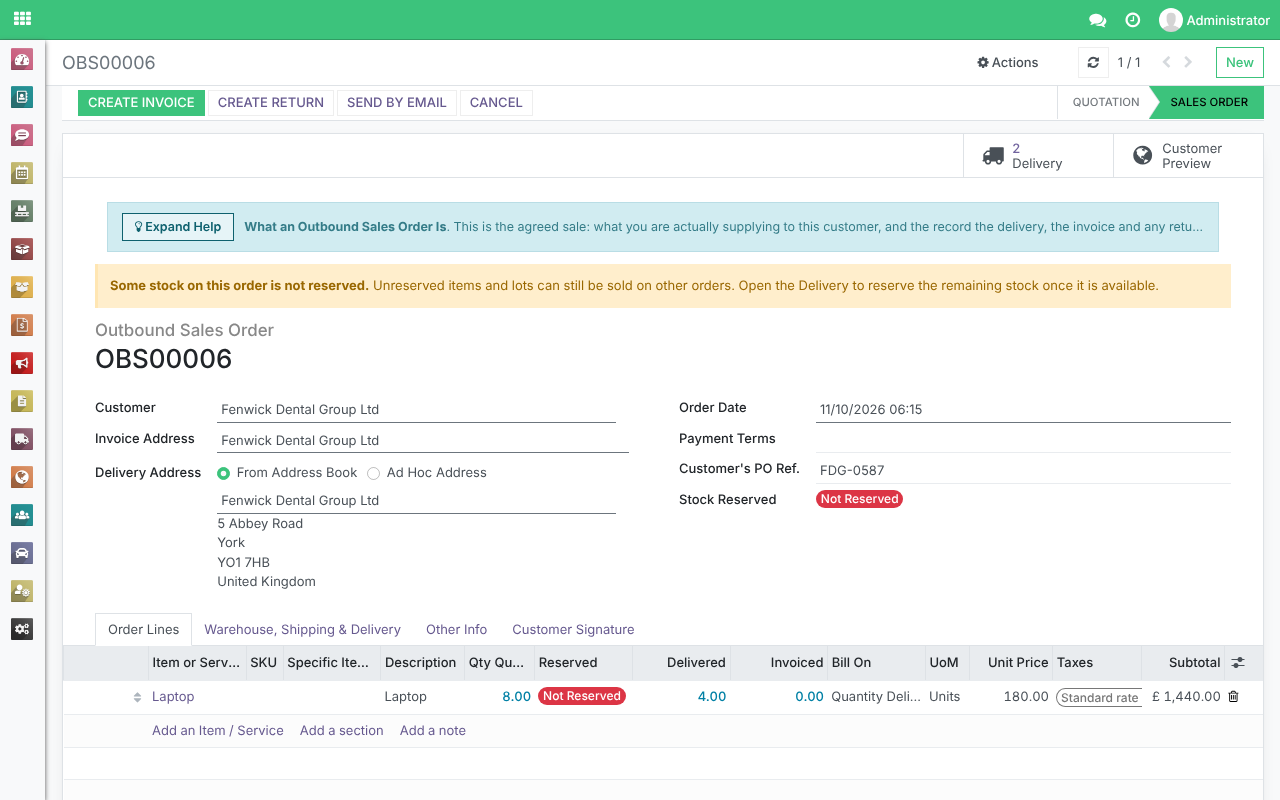Click Add an Item / Service link
Viewport: 1280px width, 800px height.
pos(218,731)
